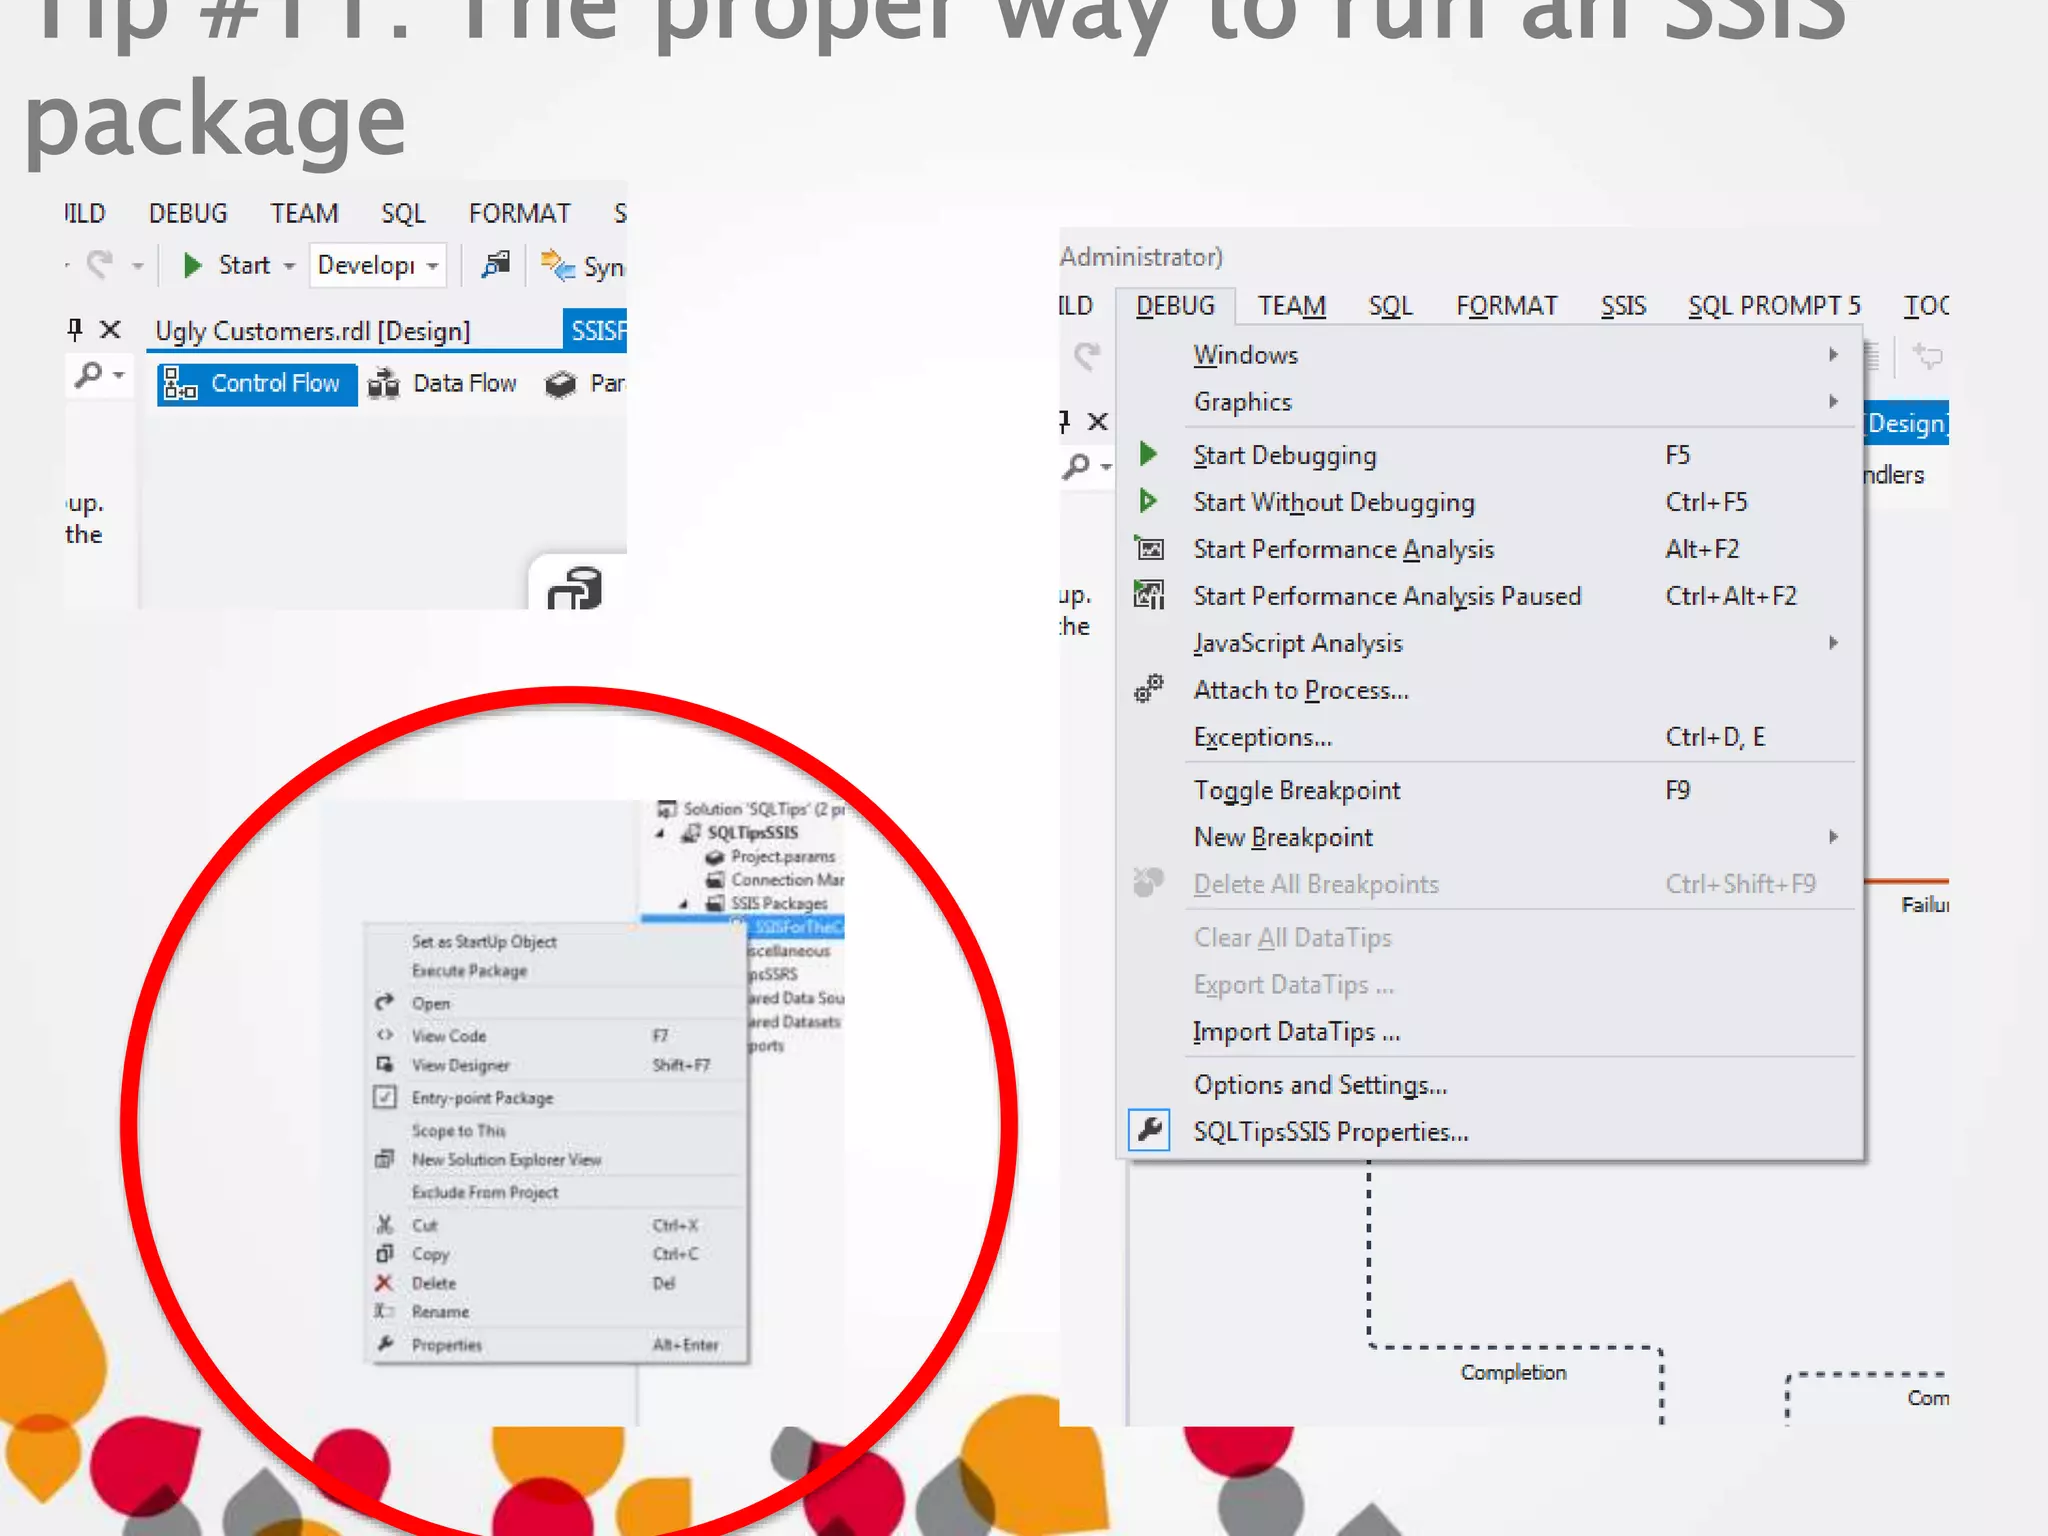
Task: Select Start Performance Analysis
Action: 1490,550
